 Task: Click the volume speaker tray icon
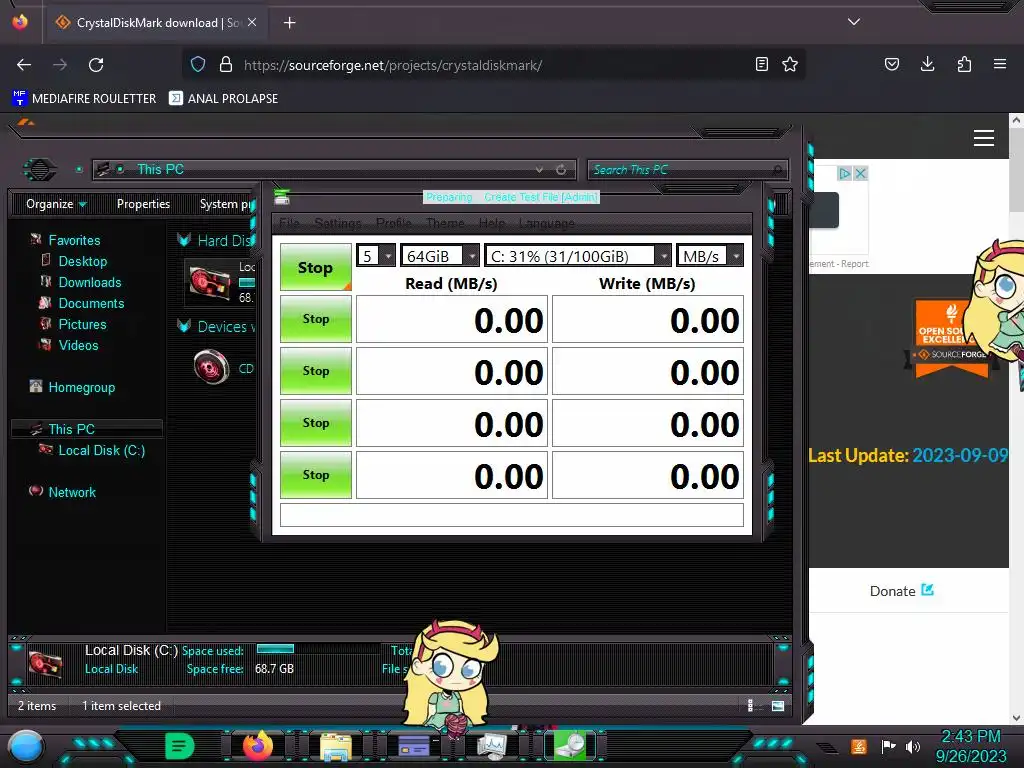(913, 746)
